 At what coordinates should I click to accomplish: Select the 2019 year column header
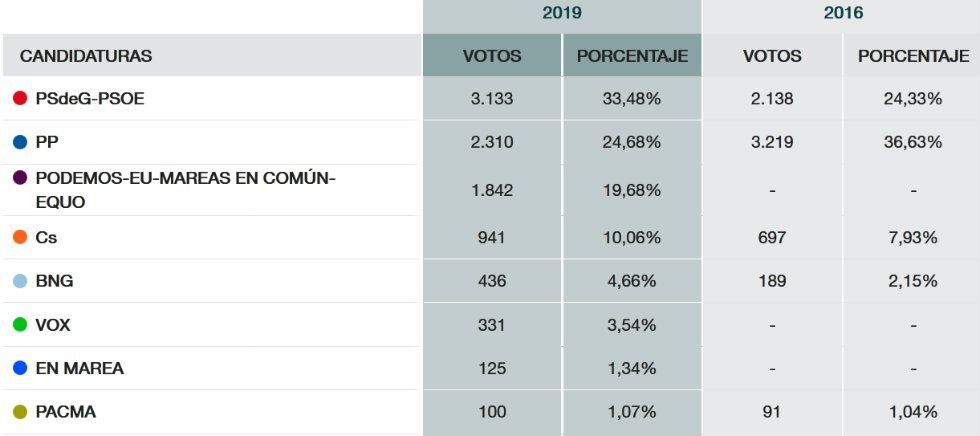pos(562,14)
